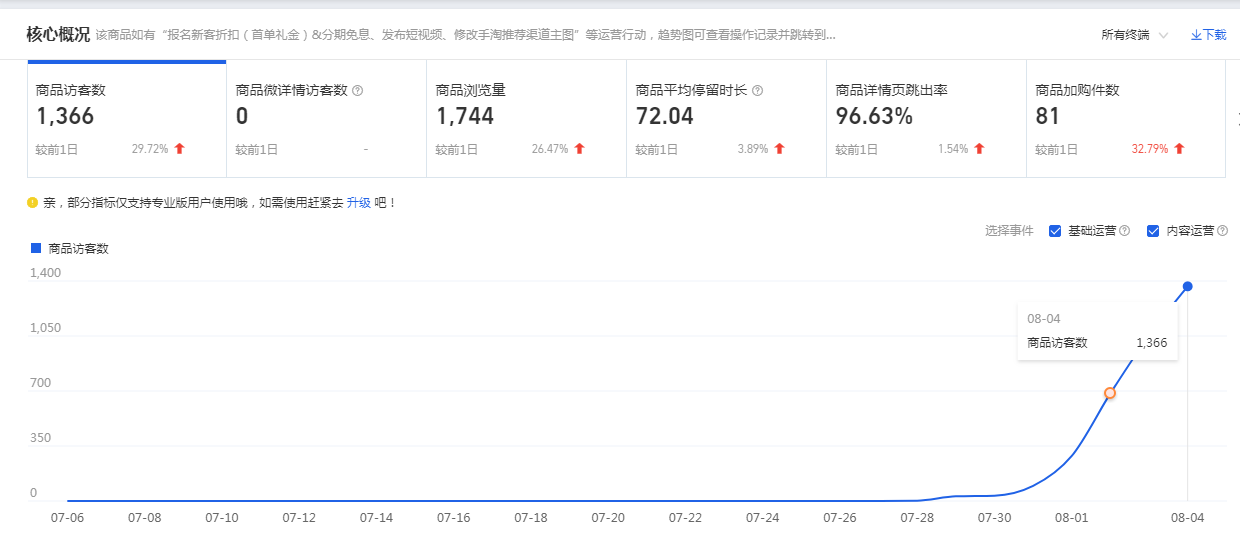Click the 核心概况 section title
This screenshot has width=1240, height=546.
(x=58, y=34)
